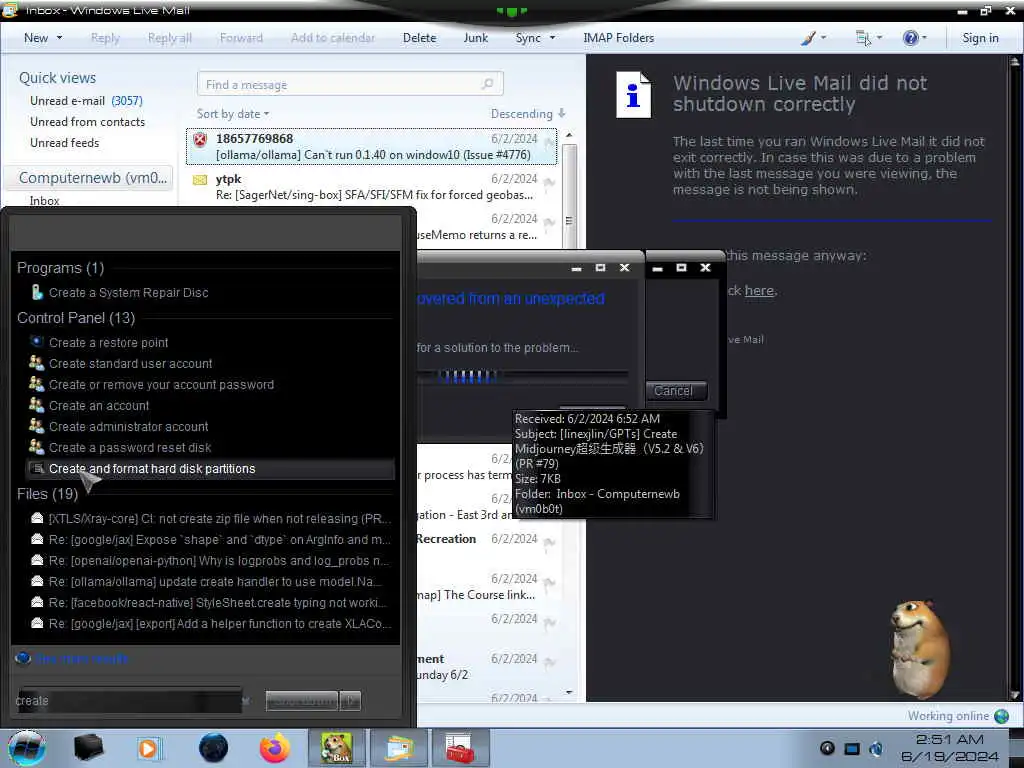1024x768 pixels.
Task: Open Create a restore point
Action: pyautogui.click(x=108, y=342)
